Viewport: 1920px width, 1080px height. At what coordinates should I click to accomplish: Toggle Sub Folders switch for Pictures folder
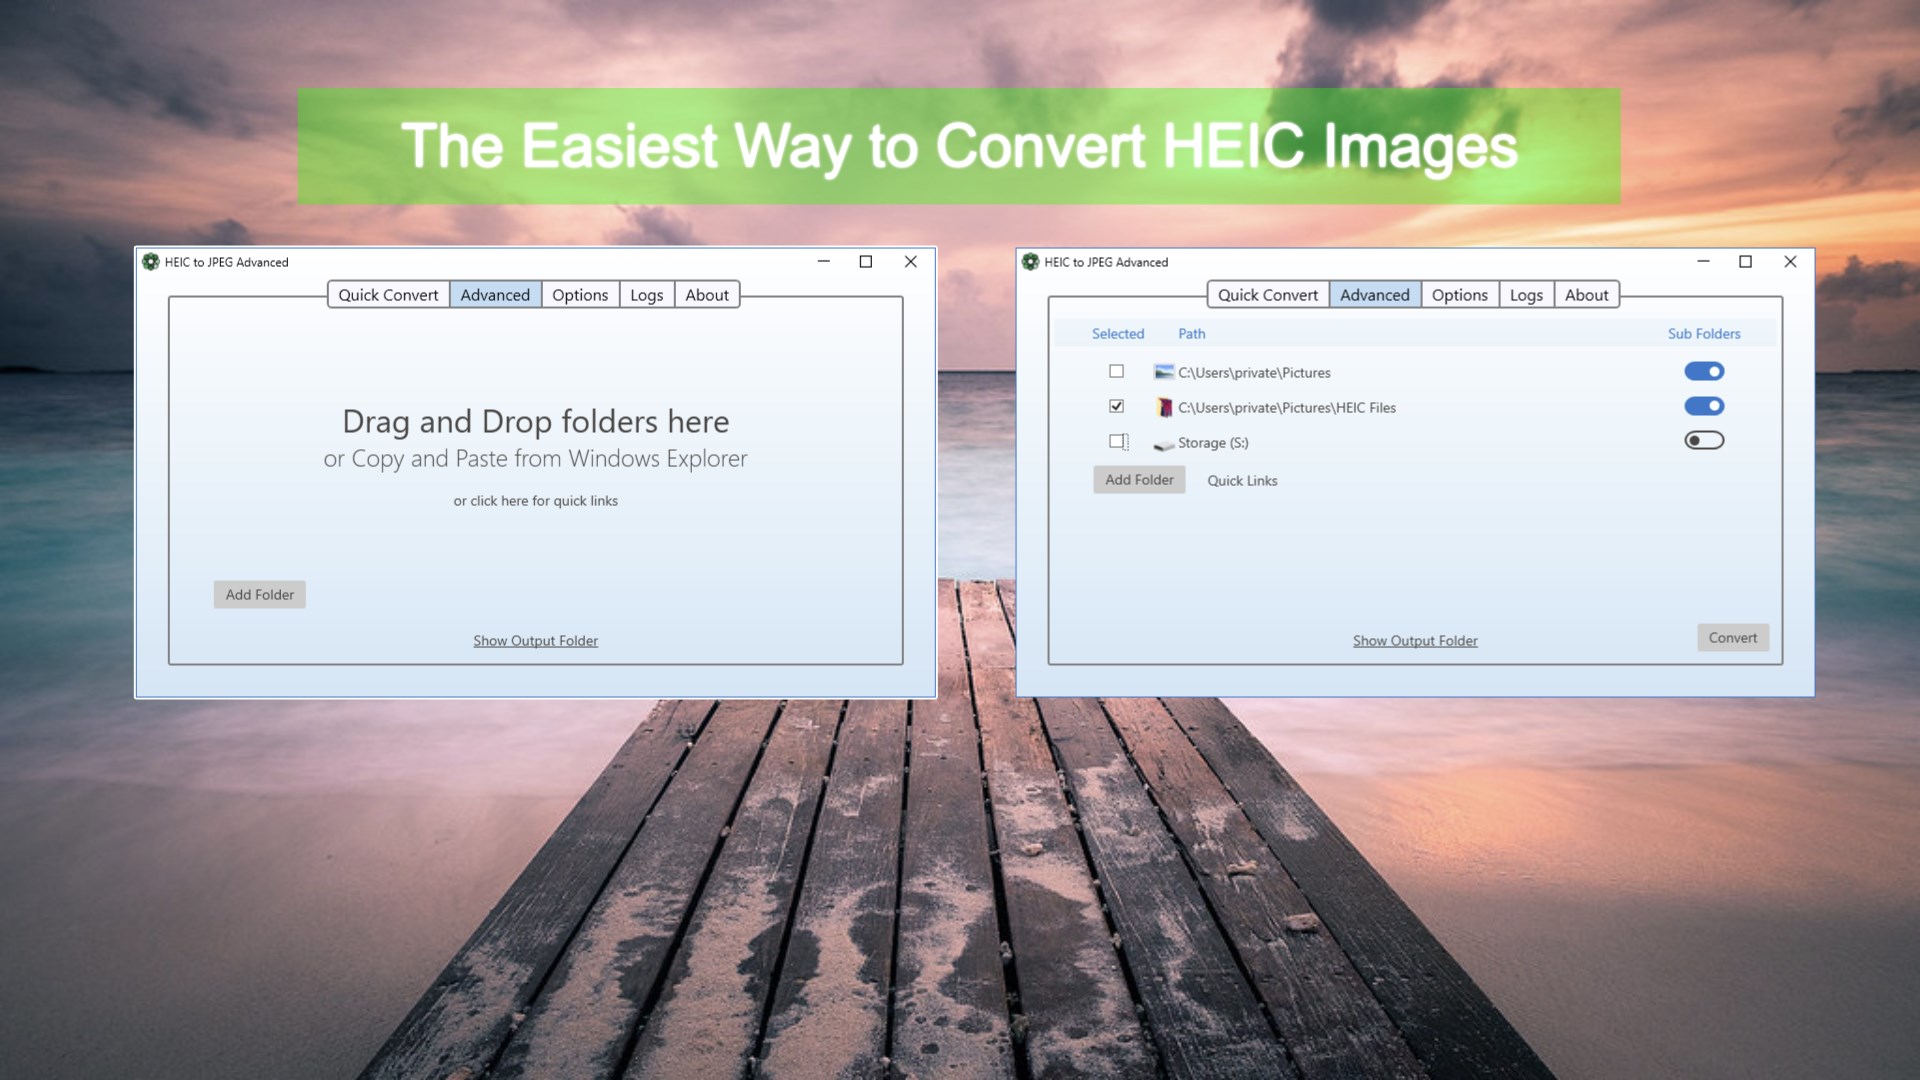(x=1704, y=371)
